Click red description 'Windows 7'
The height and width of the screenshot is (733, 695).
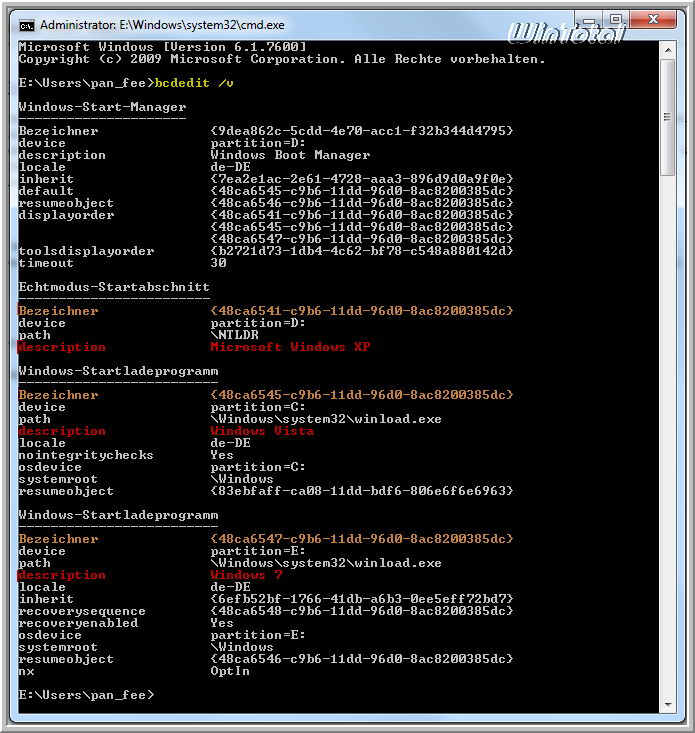point(246,575)
